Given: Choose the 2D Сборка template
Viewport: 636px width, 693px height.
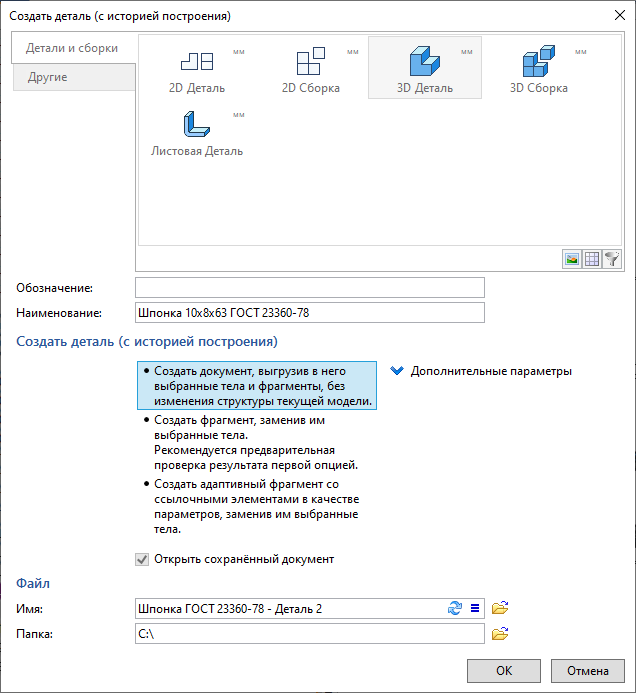Looking at the screenshot, I should click(x=310, y=63).
